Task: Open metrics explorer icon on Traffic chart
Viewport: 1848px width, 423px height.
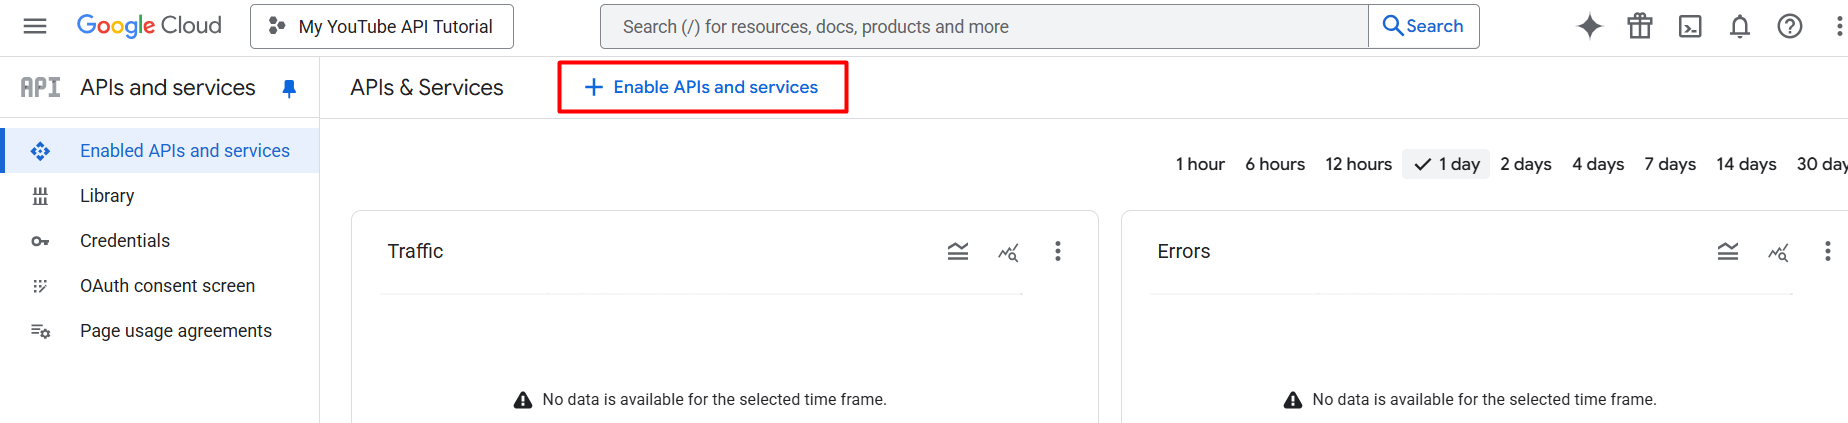Action: [1008, 252]
